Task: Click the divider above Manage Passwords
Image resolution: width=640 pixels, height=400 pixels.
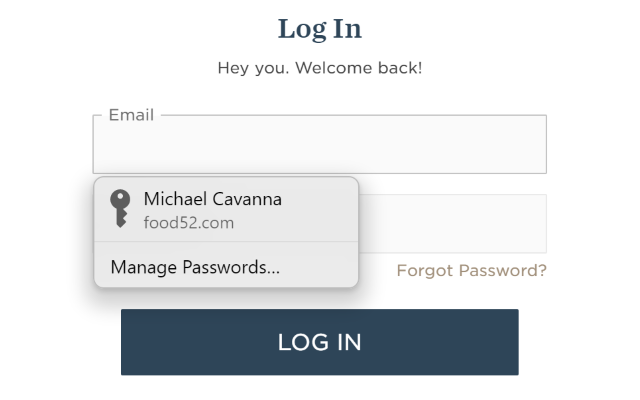Action: tap(226, 242)
